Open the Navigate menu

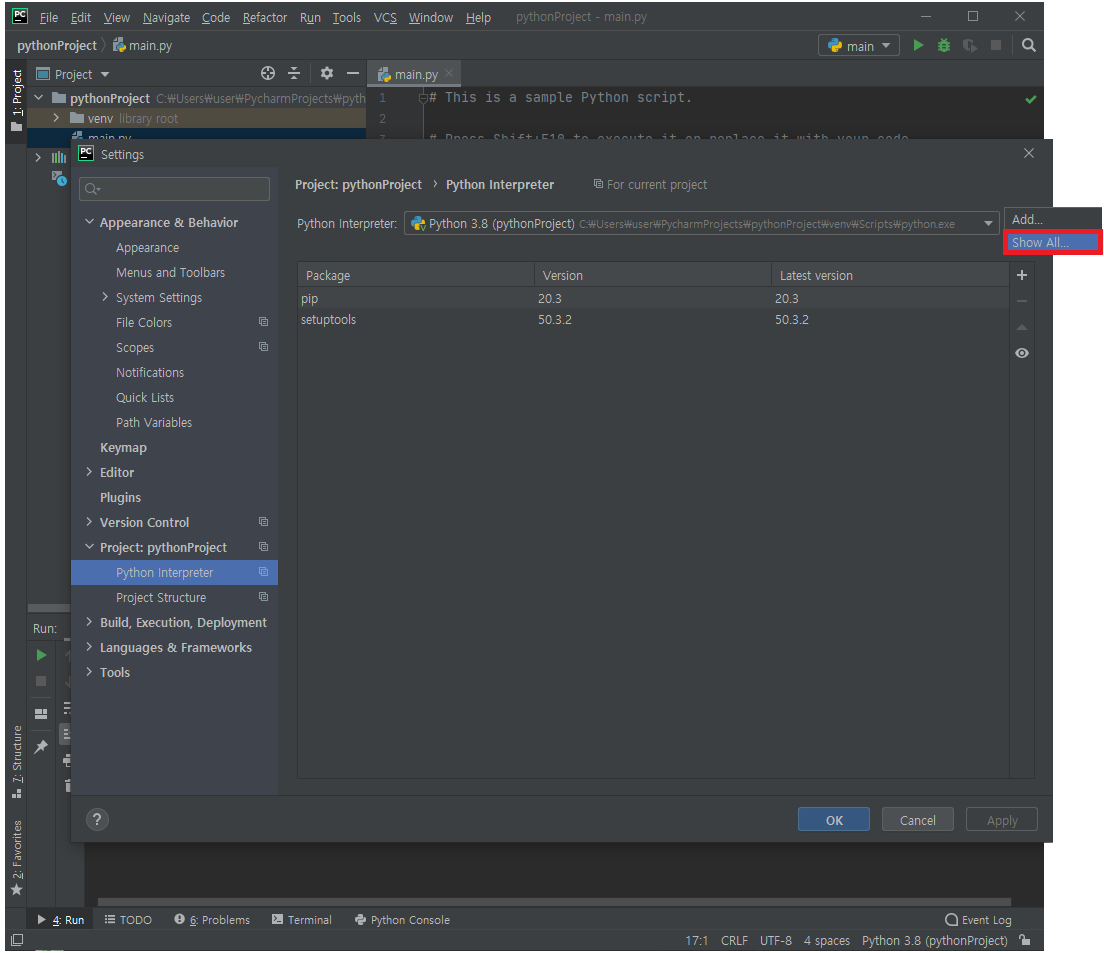pos(166,18)
